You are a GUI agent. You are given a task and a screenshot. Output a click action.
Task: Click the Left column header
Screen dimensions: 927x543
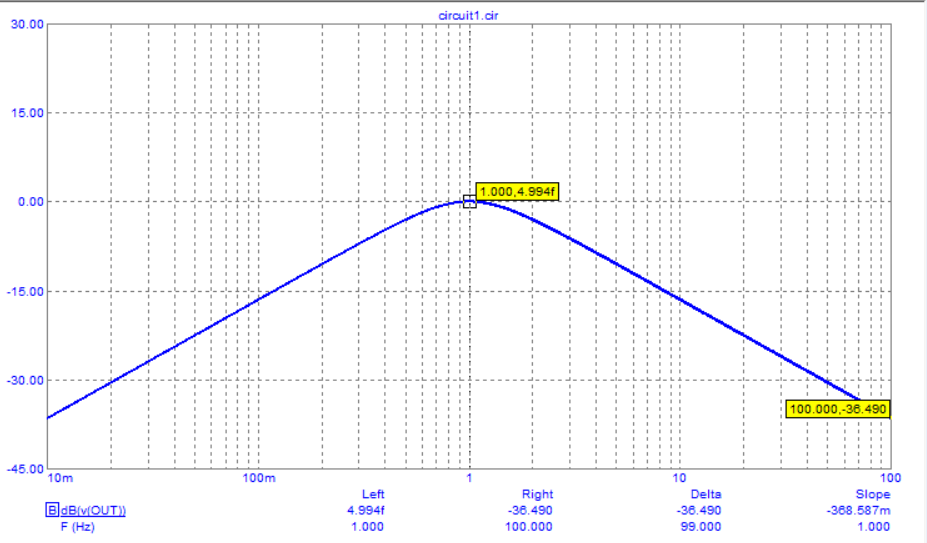click(x=373, y=494)
